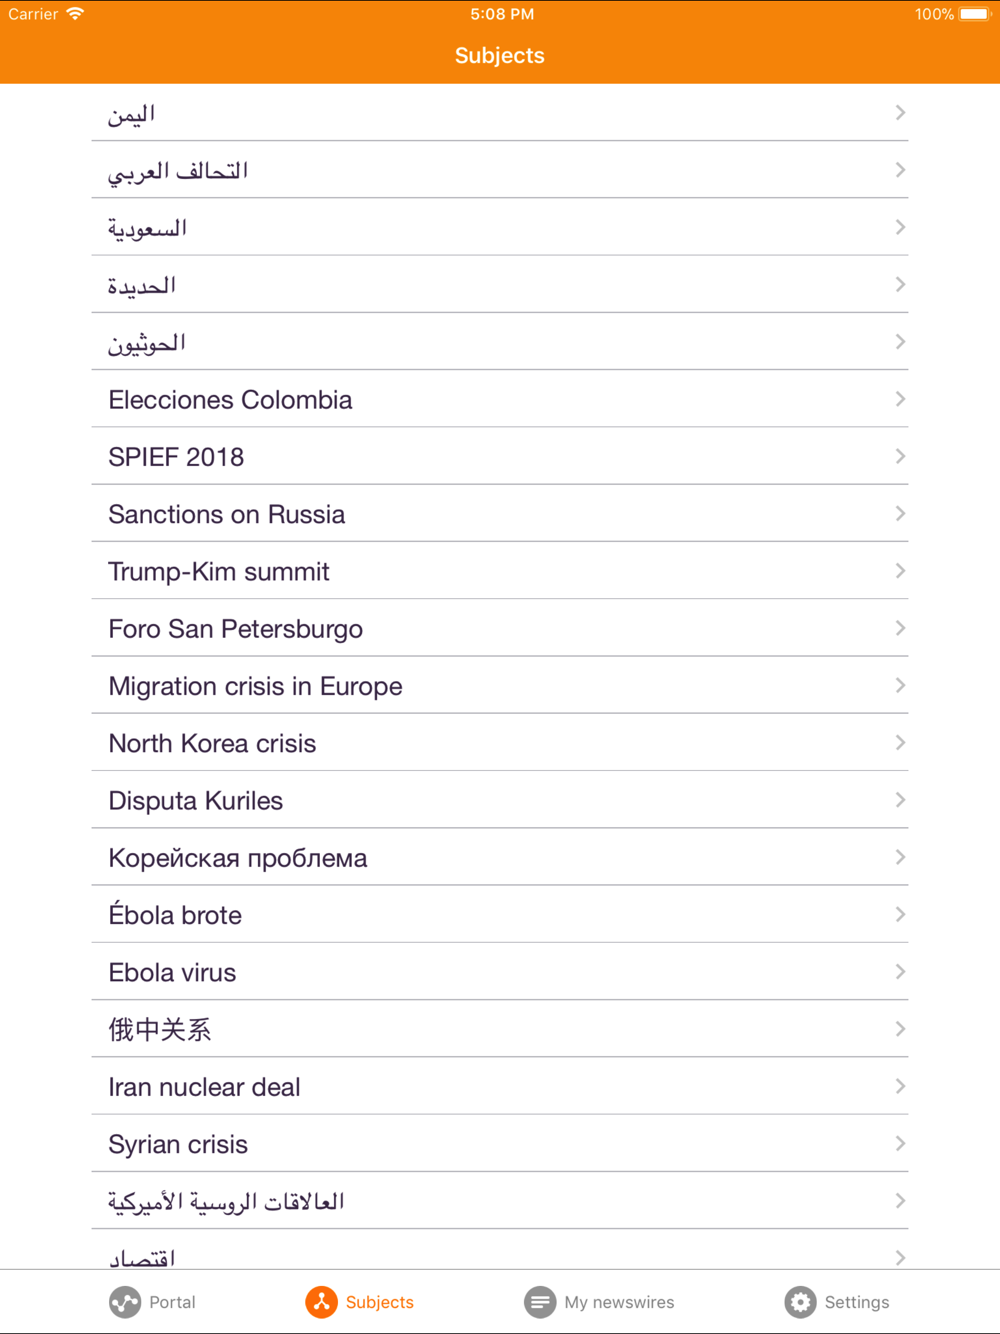Tap the orange Subjects tab icon

[x=322, y=1302]
